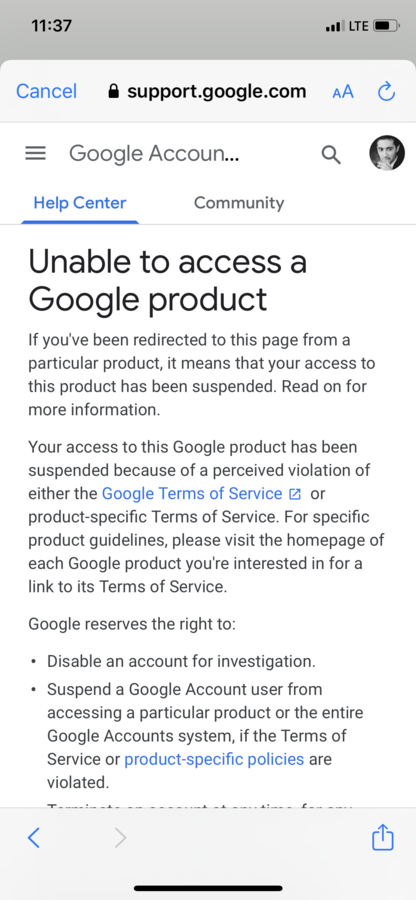Switch to the Community tab
Image resolution: width=416 pixels, height=900 pixels.
coord(239,203)
